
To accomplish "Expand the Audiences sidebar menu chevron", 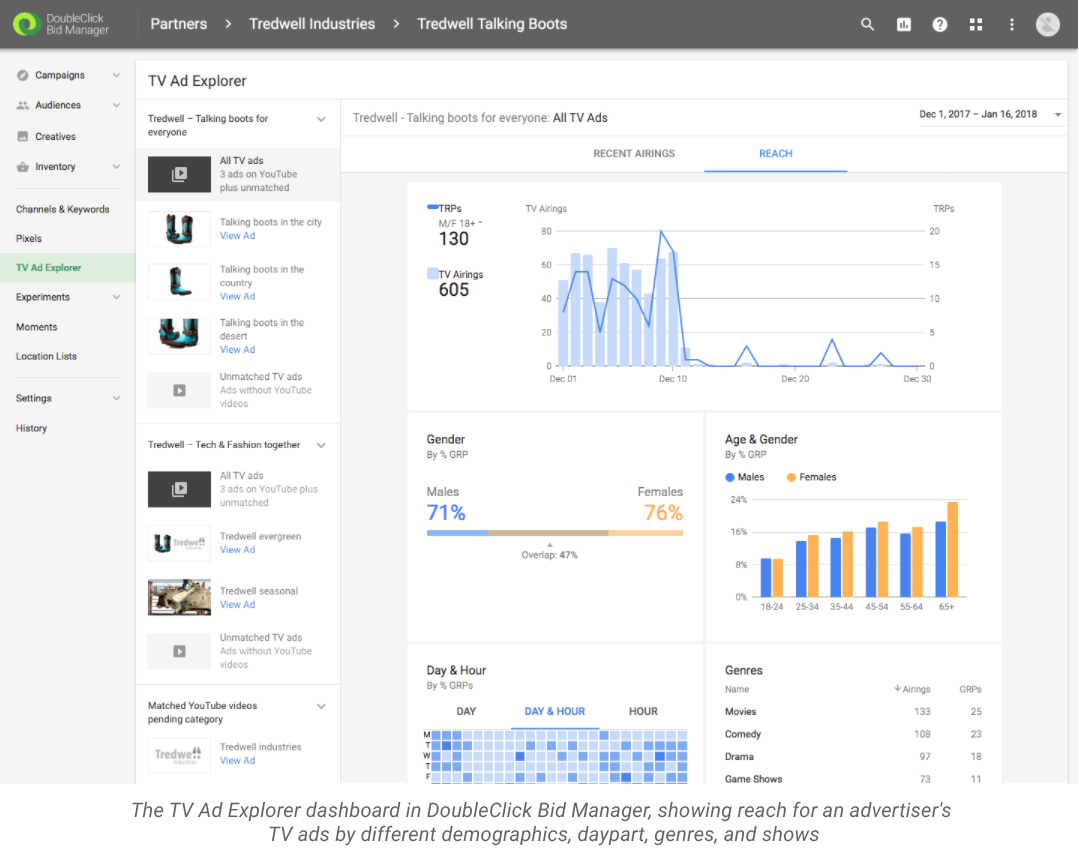I will point(116,105).
